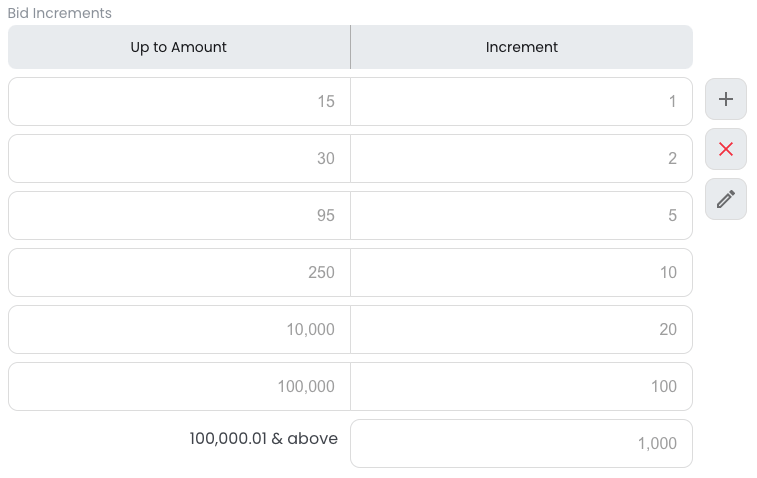757x478 pixels.
Task: Select the Up to Amount field showing 15
Action: coord(179,102)
